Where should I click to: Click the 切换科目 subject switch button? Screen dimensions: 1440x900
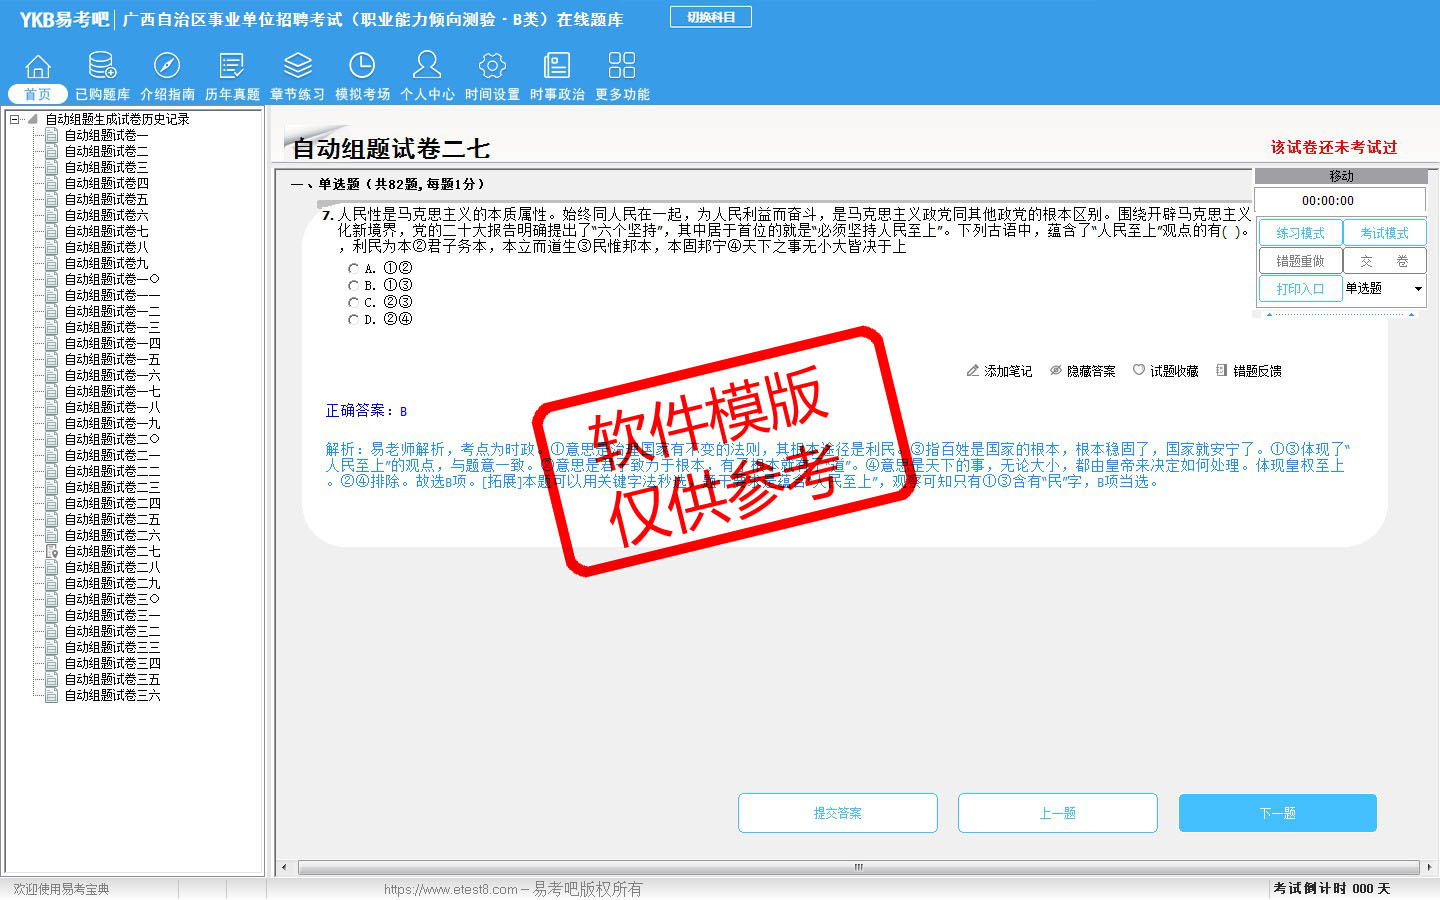click(711, 17)
